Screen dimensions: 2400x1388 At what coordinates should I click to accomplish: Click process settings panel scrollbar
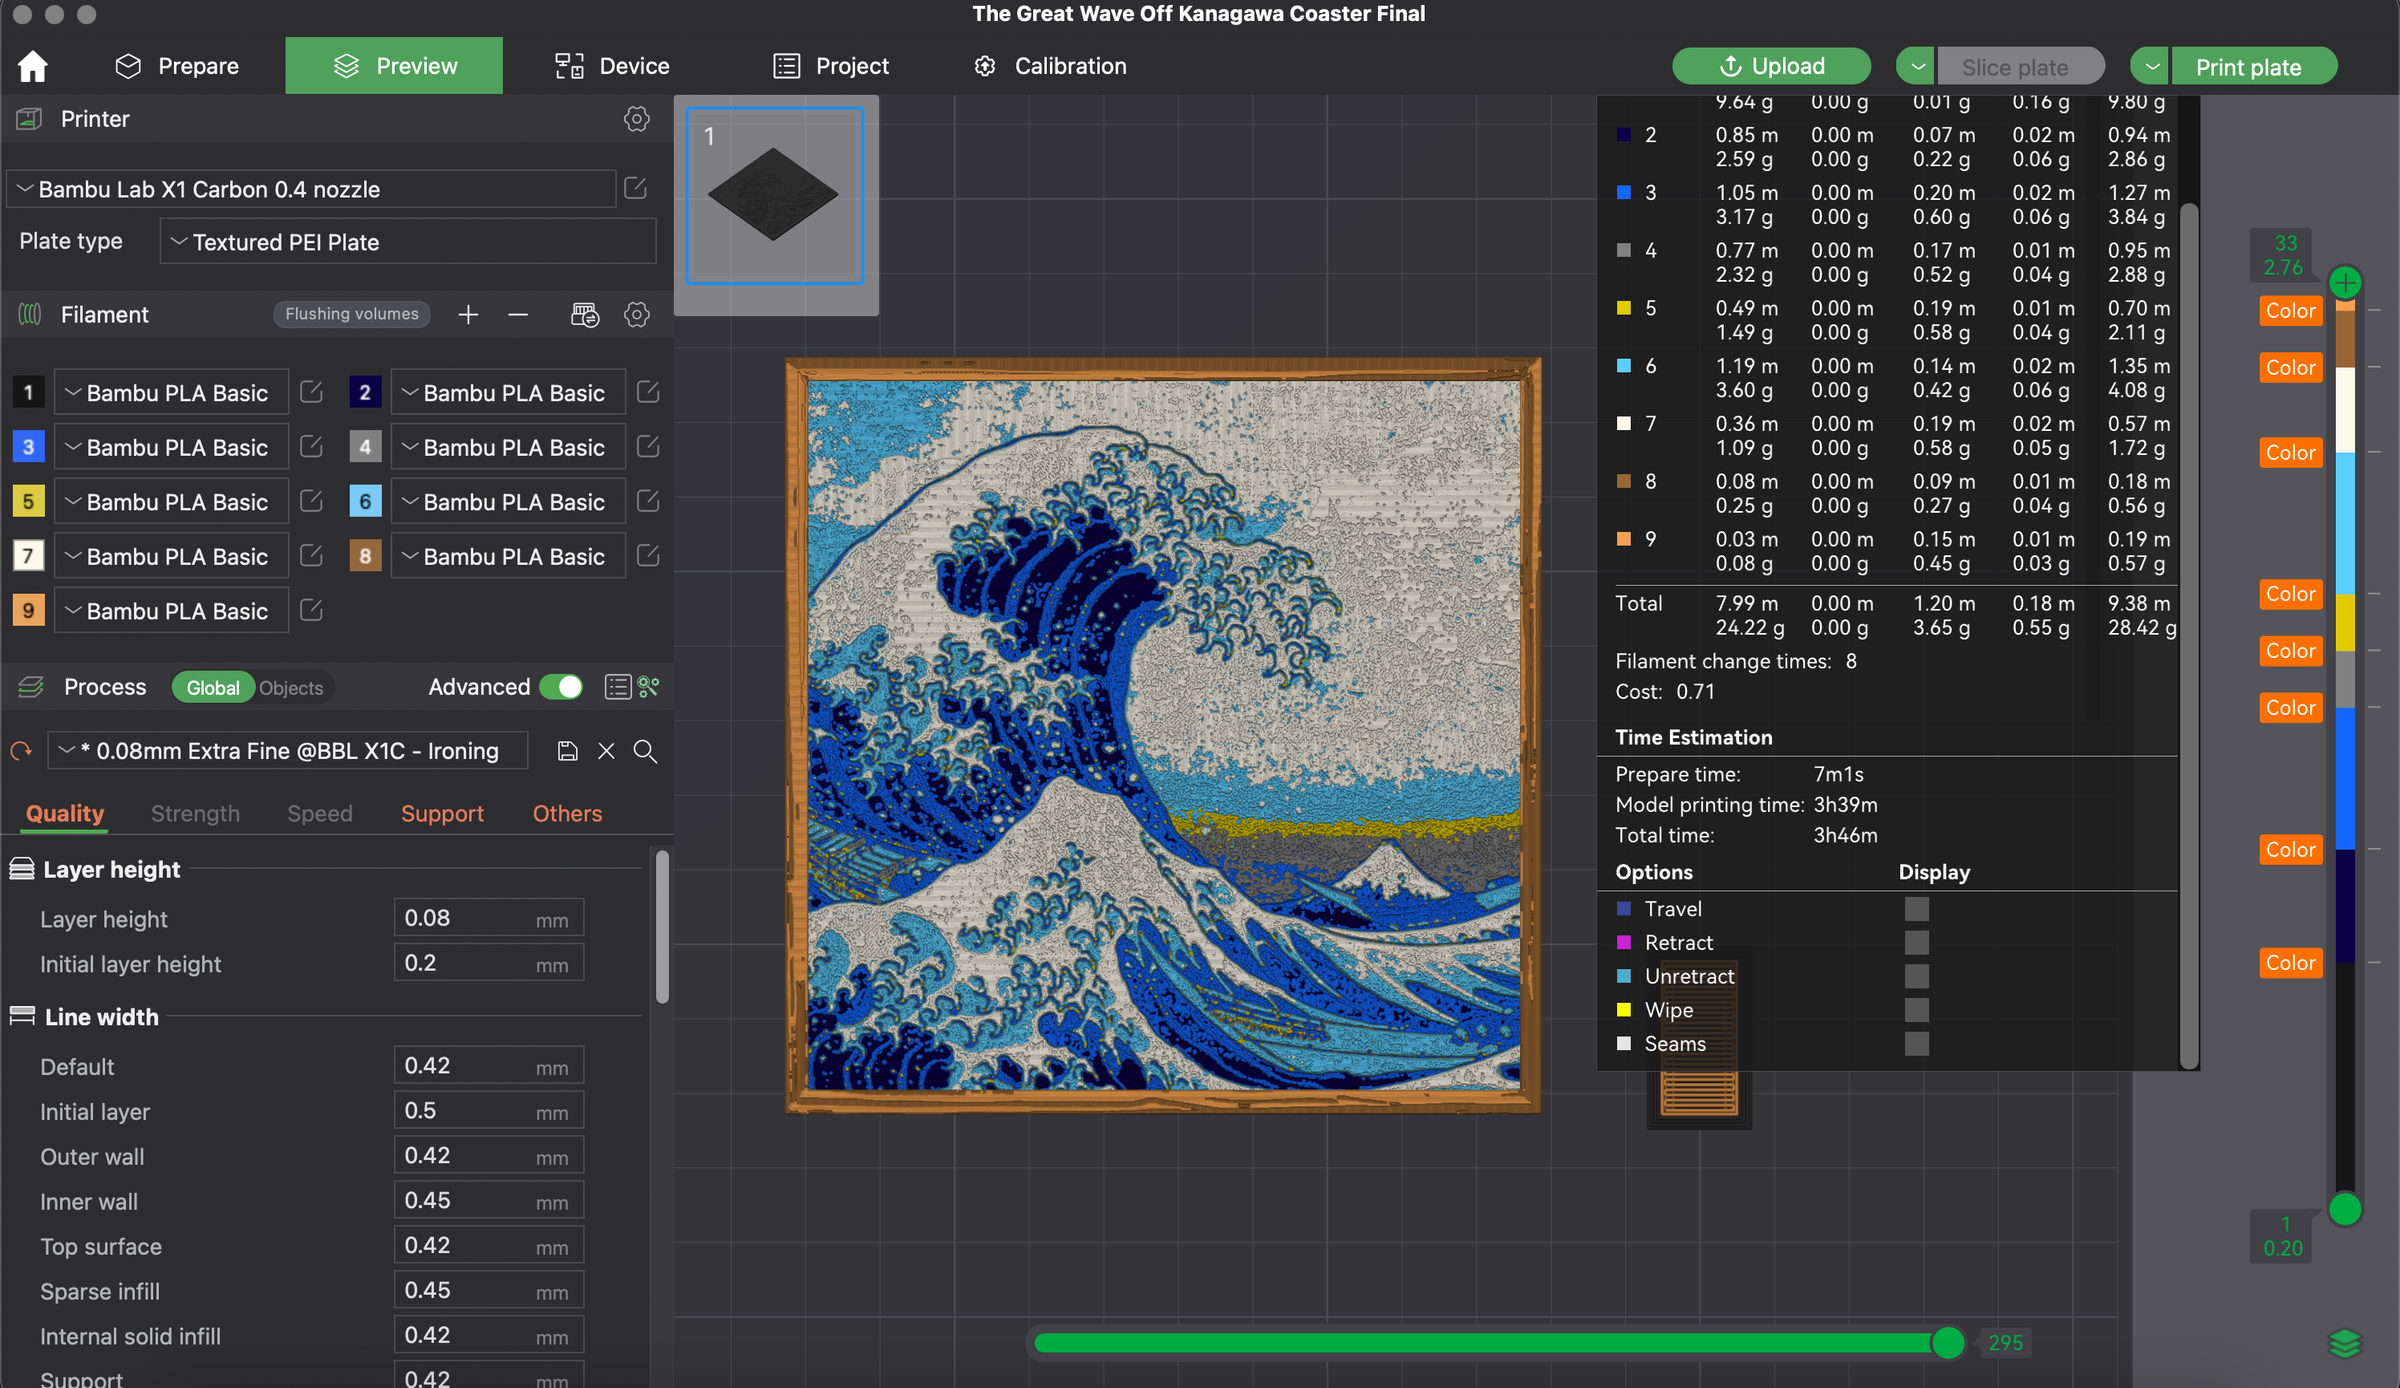click(x=662, y=926)
